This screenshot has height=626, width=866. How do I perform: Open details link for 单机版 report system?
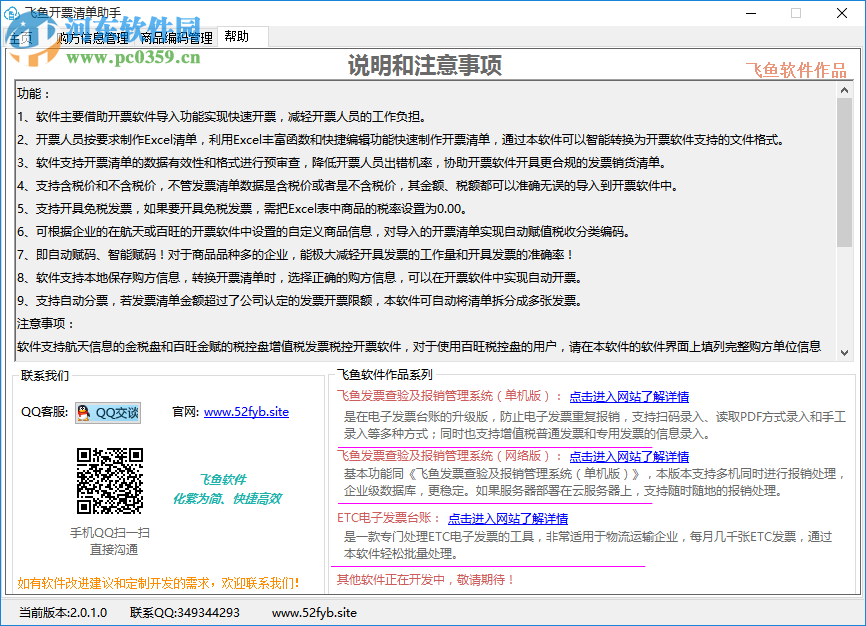pyautogui.click(x=628, y=395)
